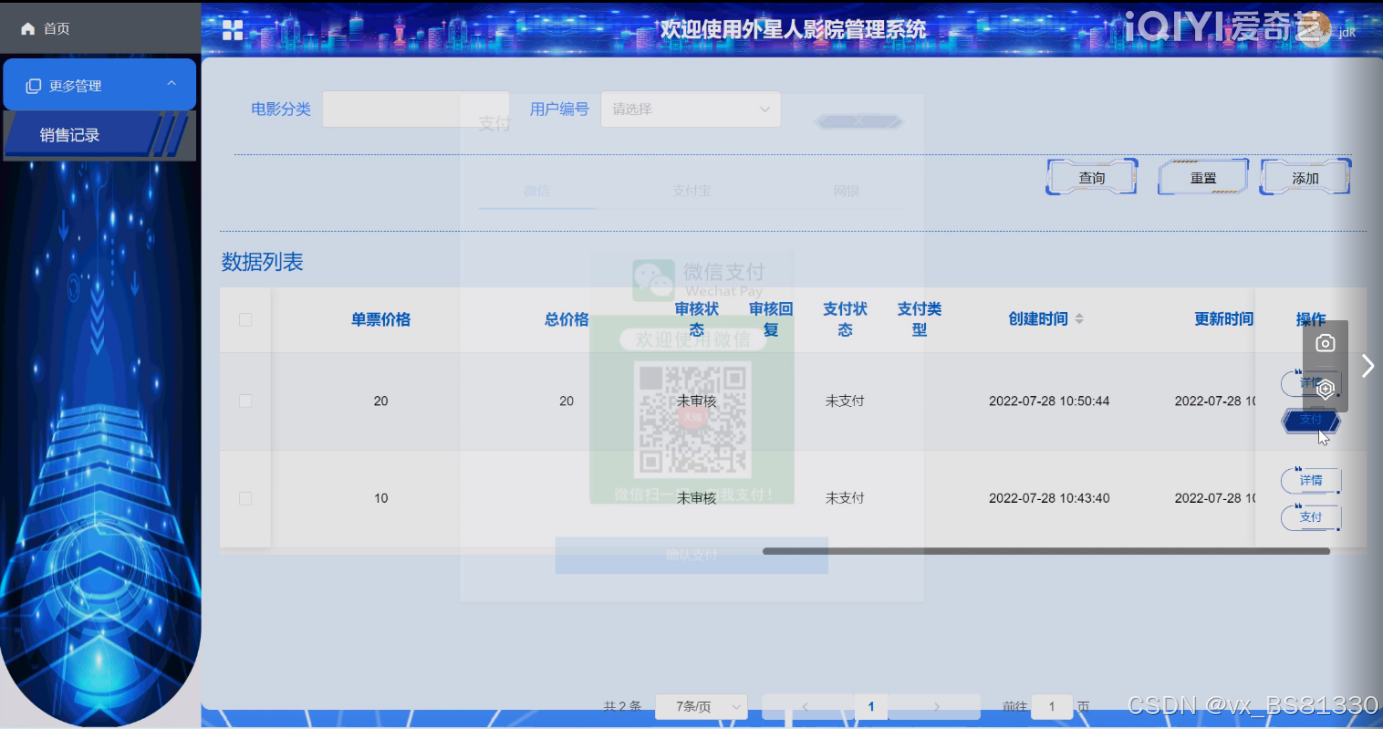Click the table's horizontal scrollbar
1383x729 pixels.
(1046, 551)
